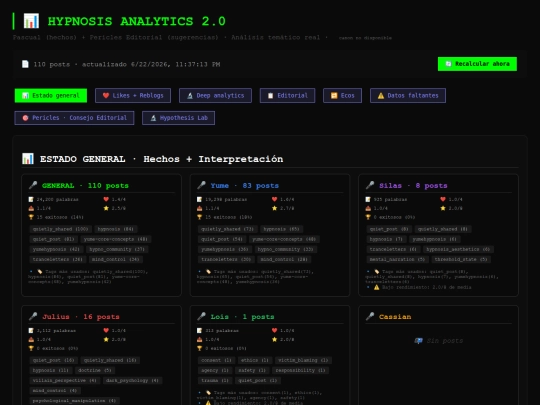The width and height of the screenshot is (540, 405).
Task: Select the Estado general tab
Action: (x=51, y=95)
